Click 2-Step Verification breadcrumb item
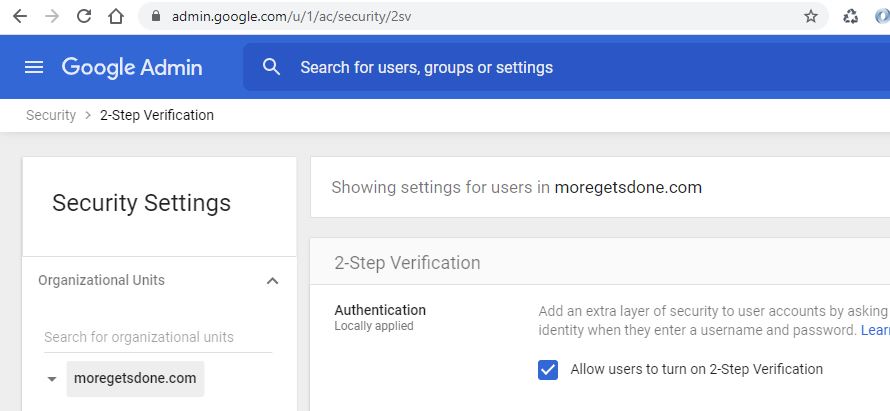890x411 pixels. (x=157, y=115)
